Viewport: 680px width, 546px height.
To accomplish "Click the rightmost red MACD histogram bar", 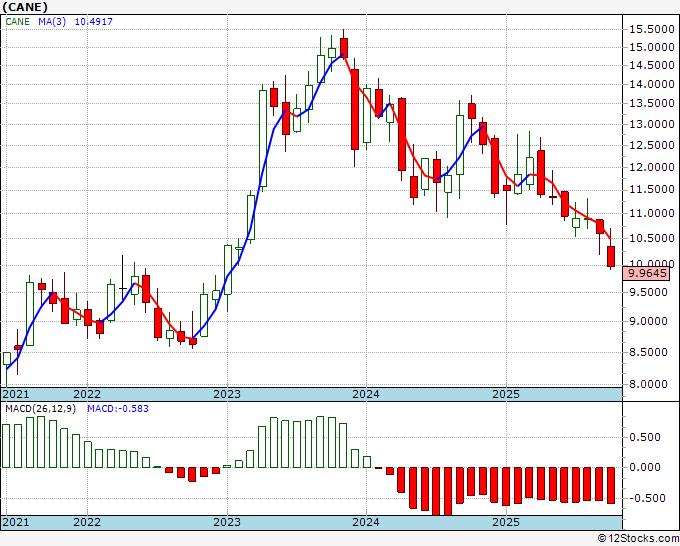I will click(x=611, y=486).
